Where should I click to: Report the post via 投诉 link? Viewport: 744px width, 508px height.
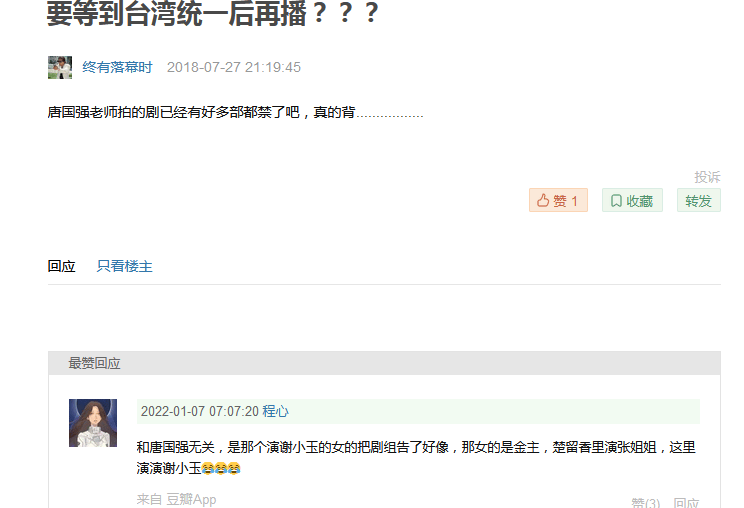pos(707,177)
